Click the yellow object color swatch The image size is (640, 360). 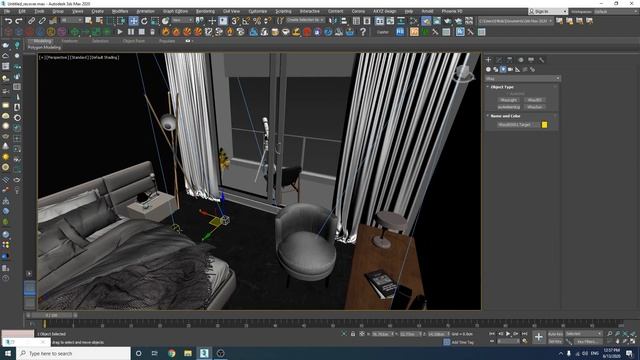(x=544, y=124)
